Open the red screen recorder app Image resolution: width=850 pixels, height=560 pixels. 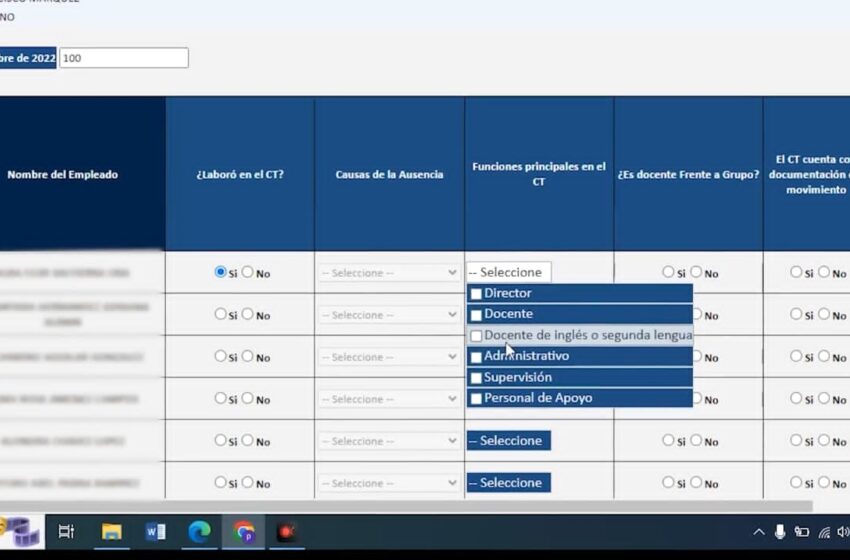tap(287, 532)
